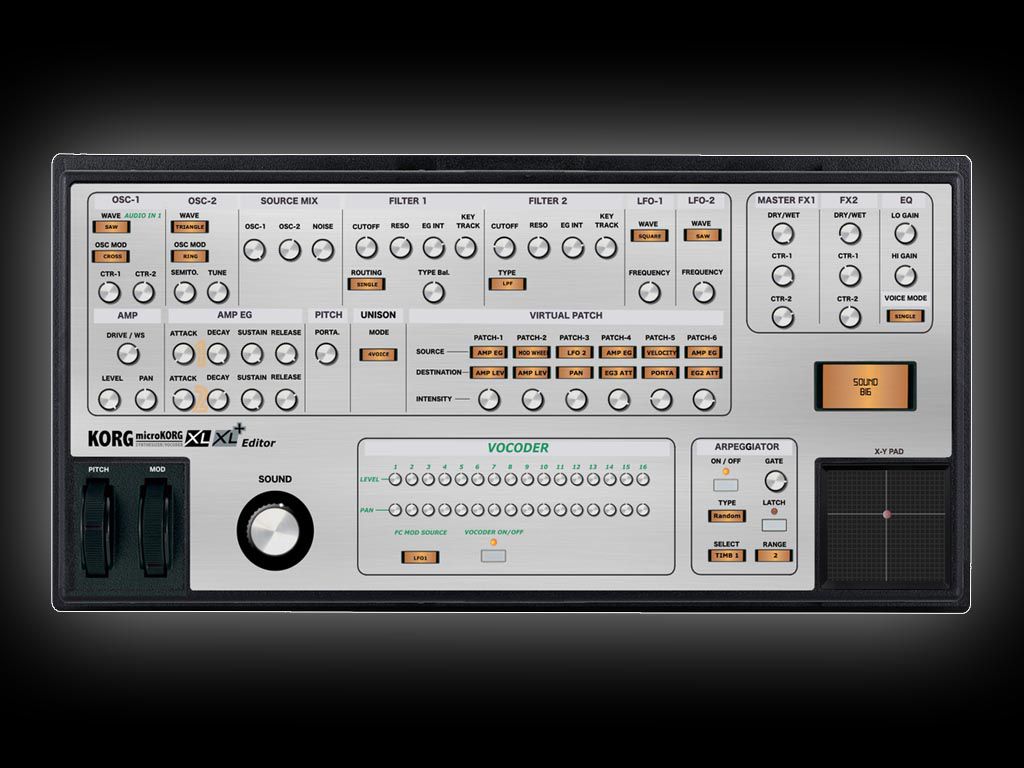Toggle VOCODER ON/OFF
1024x768 pixels.
pyautogui.click(x=492, y=555)
